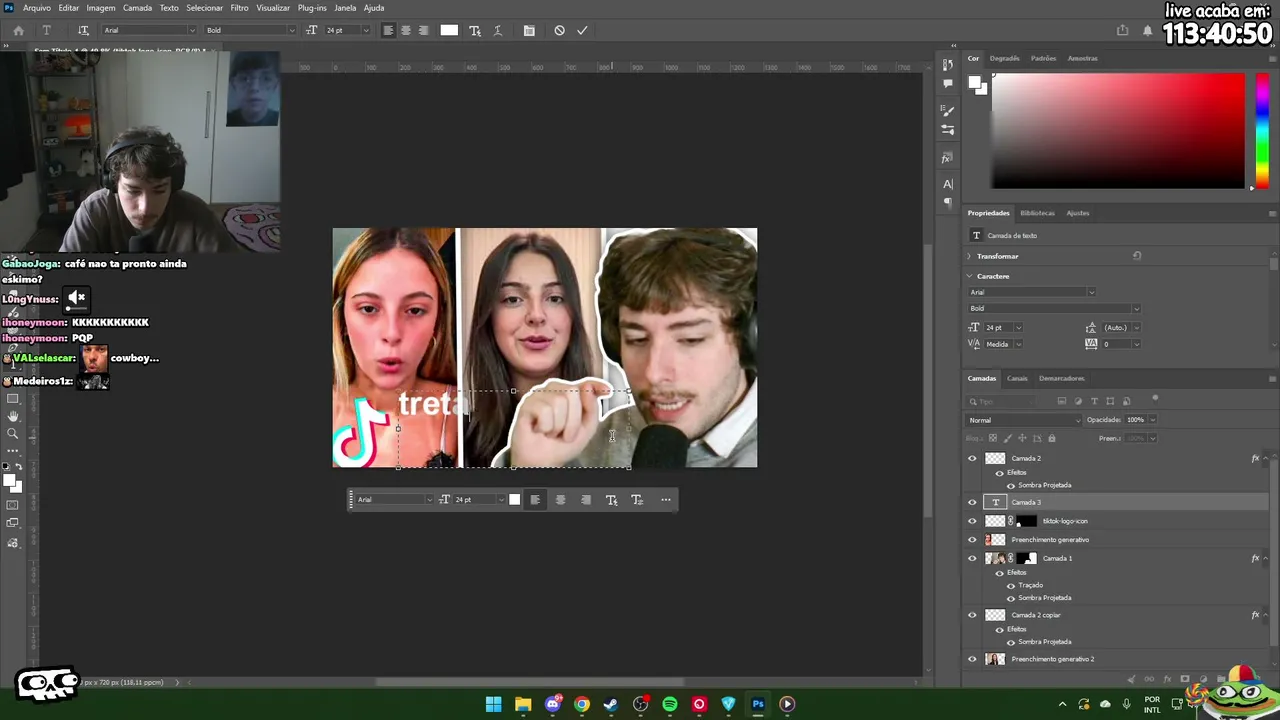Filter layers by smart object type
1280x720 pixels.
[x=1126, y=401]
